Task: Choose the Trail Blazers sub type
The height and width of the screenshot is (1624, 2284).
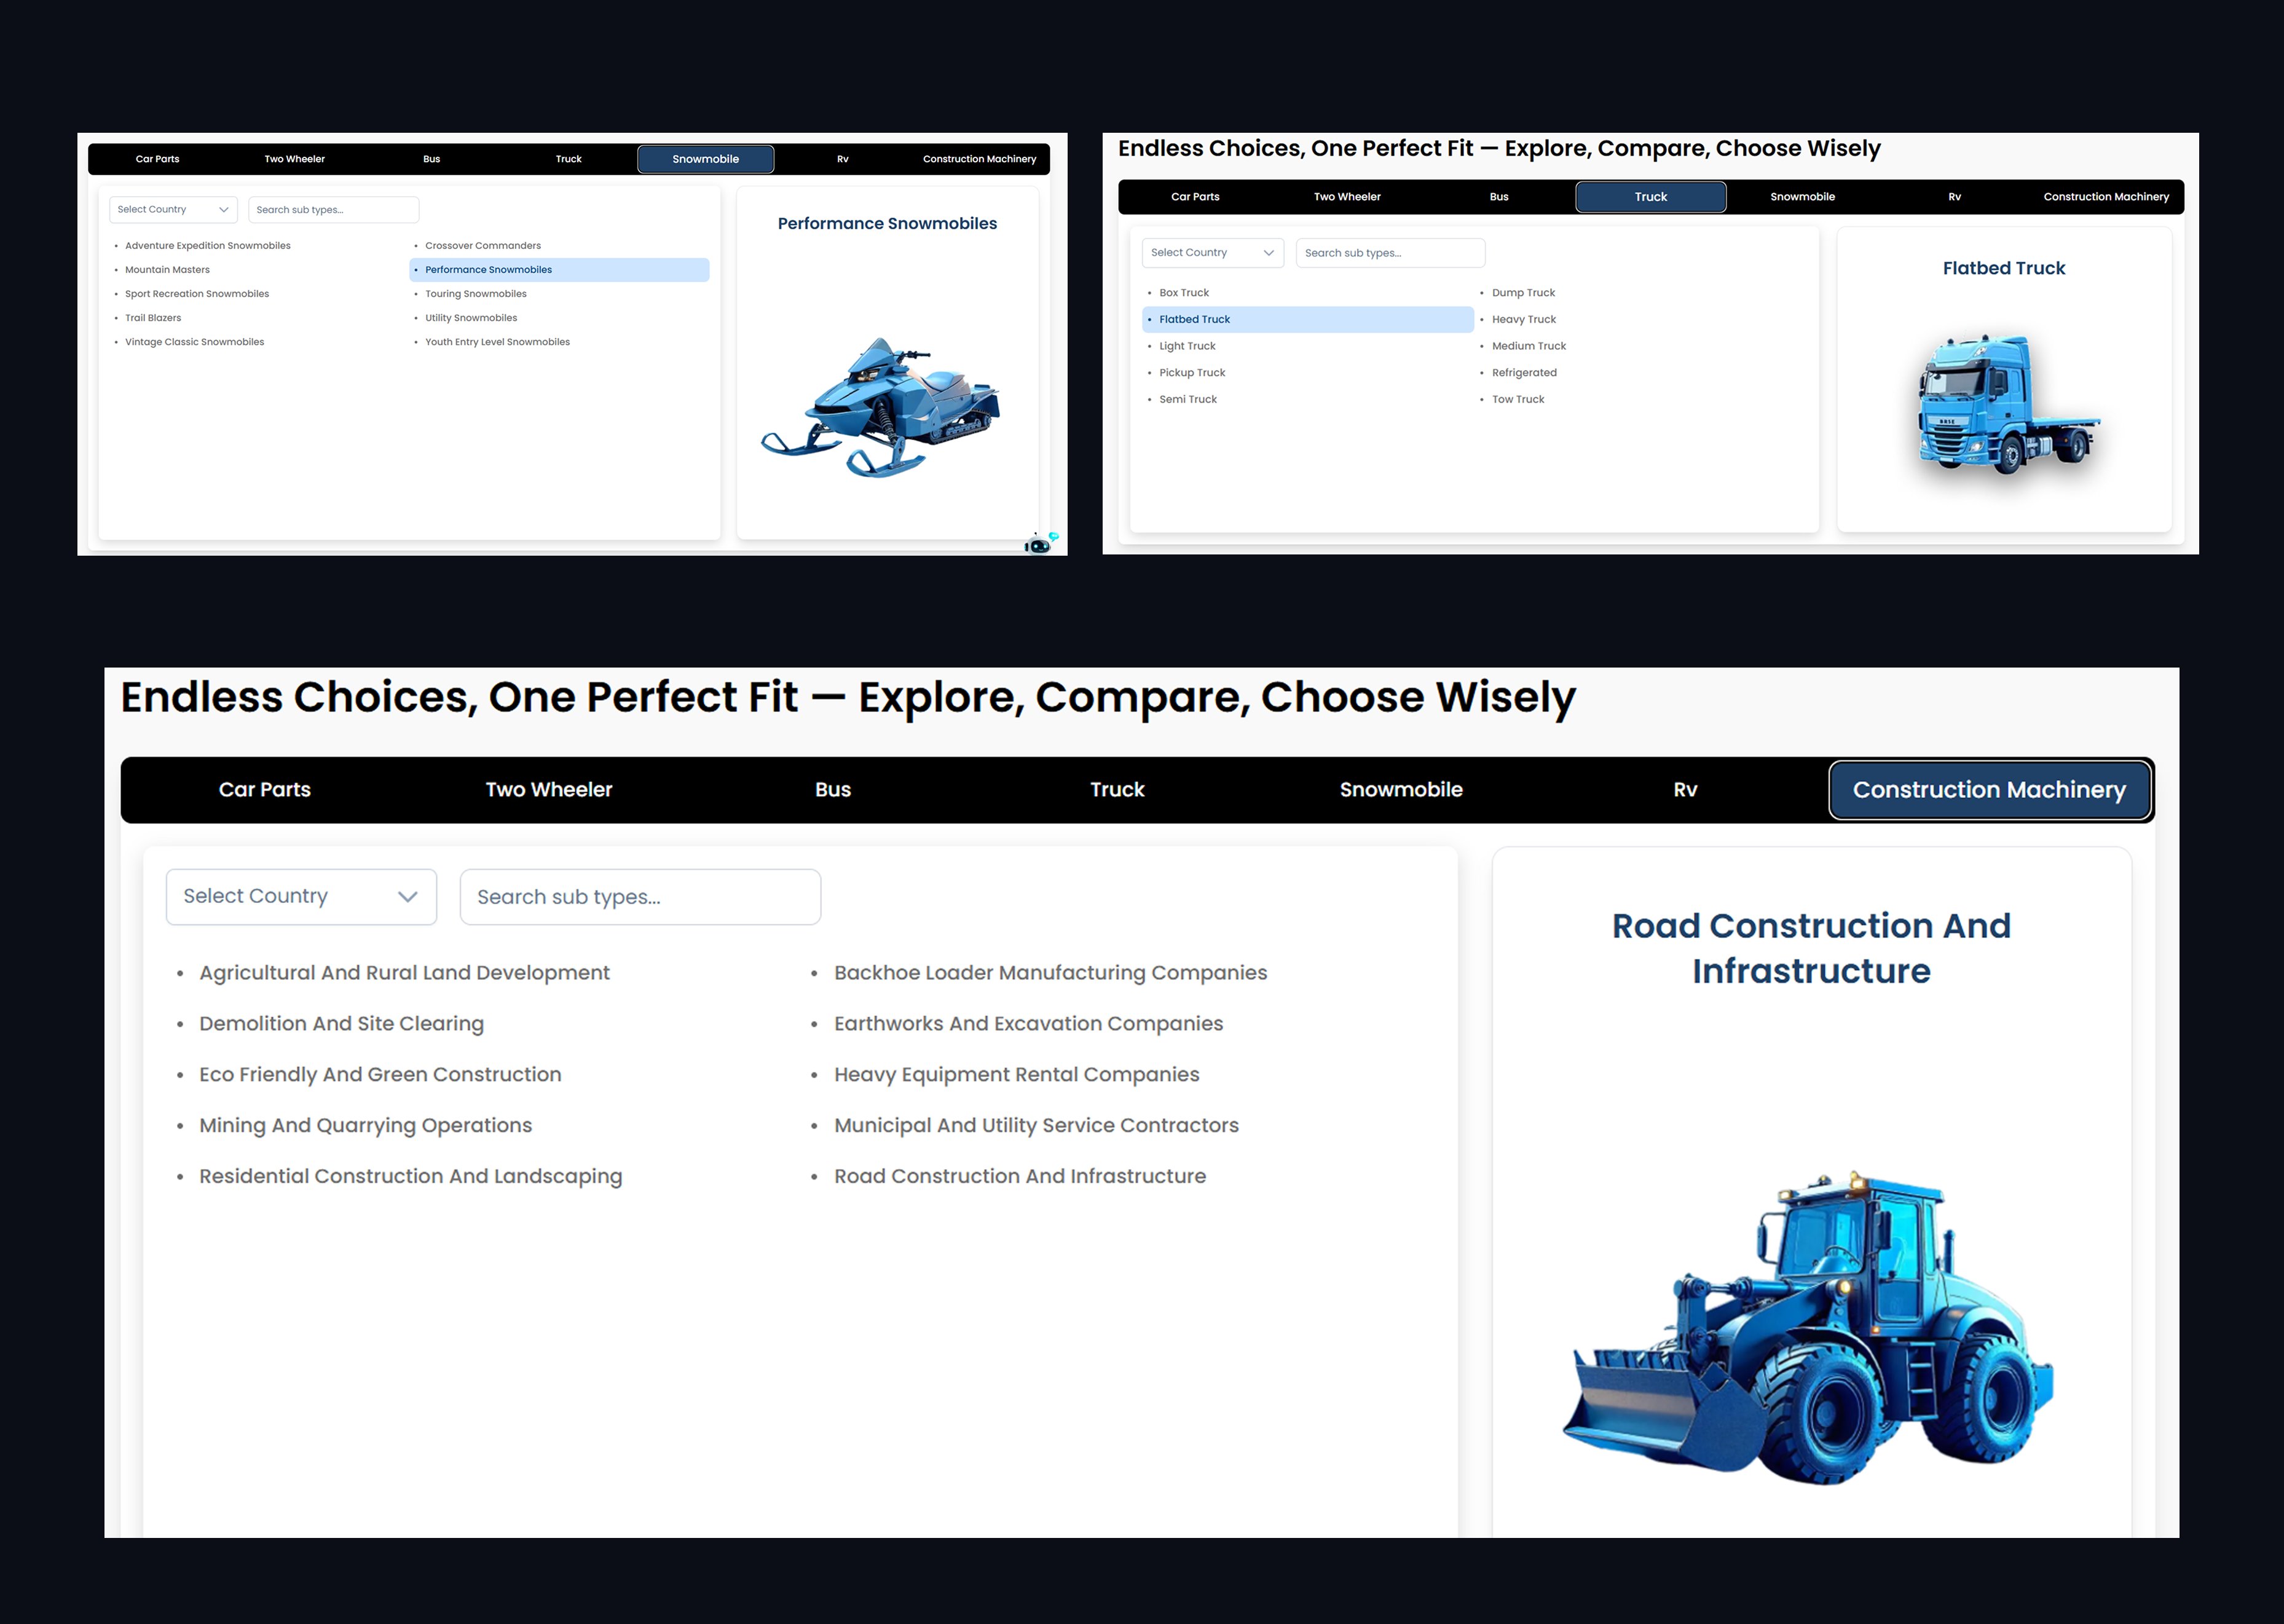Action: (x=153, y=318)
